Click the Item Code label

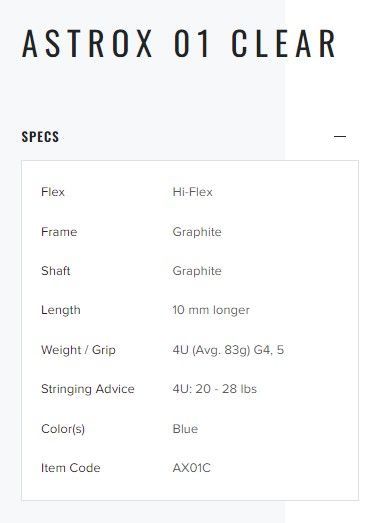point(71,468)
